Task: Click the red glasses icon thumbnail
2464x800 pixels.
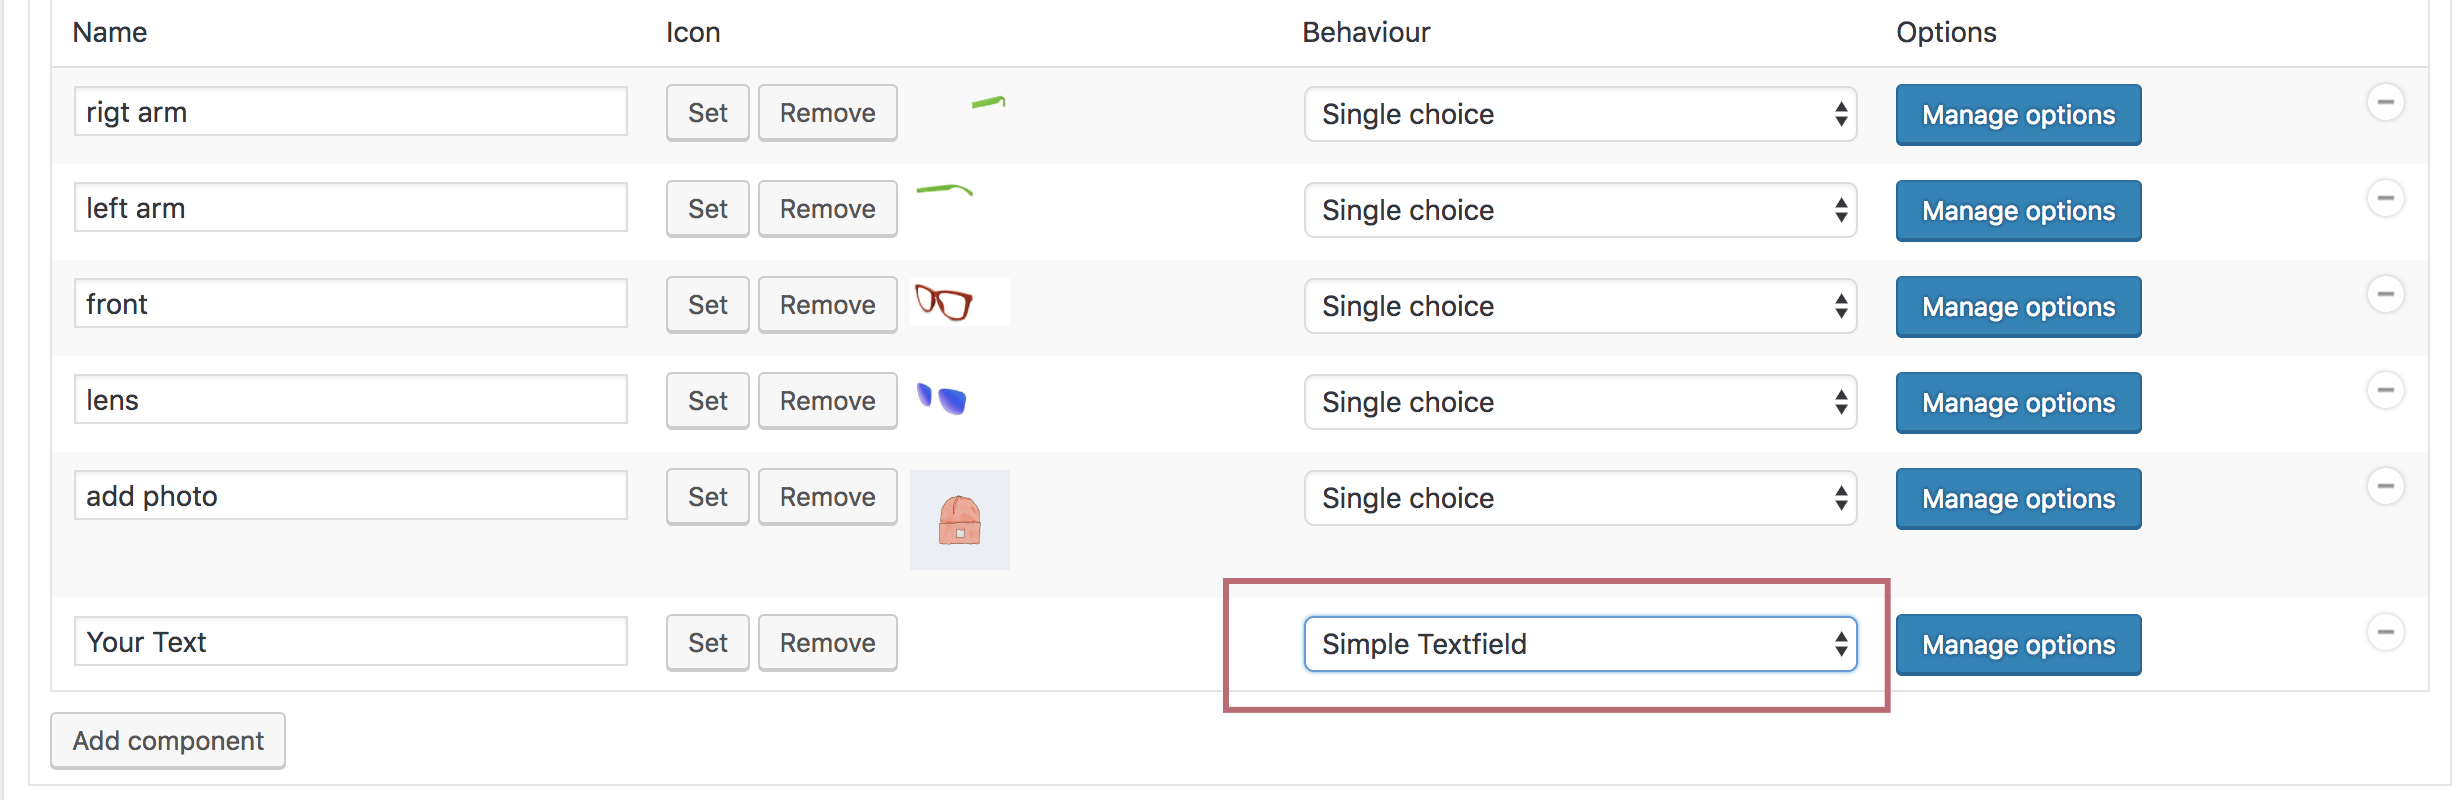Action: (944, 302)
